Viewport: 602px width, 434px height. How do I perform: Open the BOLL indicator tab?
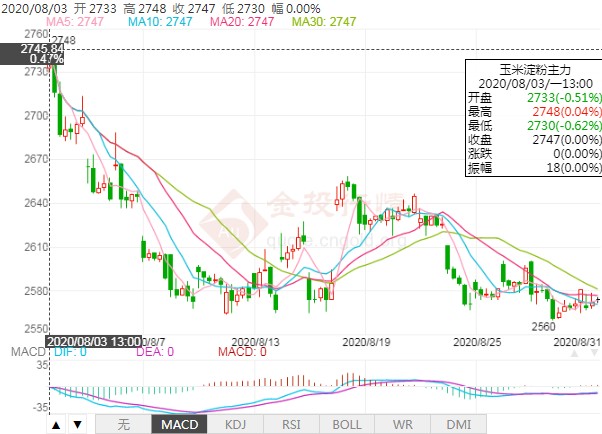[347, 424]
